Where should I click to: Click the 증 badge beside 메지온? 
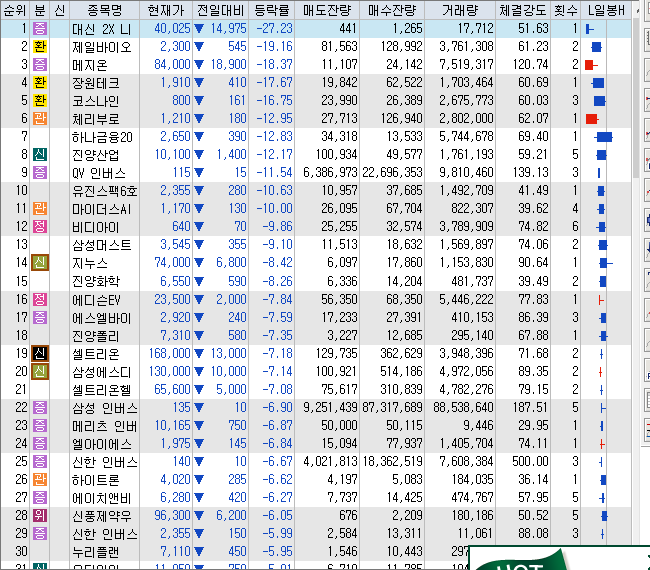click(40, 65)
